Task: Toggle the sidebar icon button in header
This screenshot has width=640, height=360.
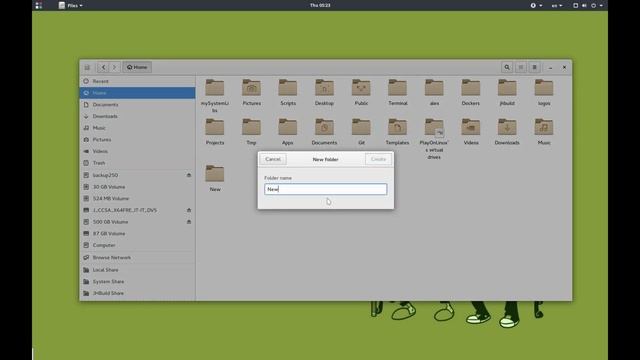Action: pos(87,67)
